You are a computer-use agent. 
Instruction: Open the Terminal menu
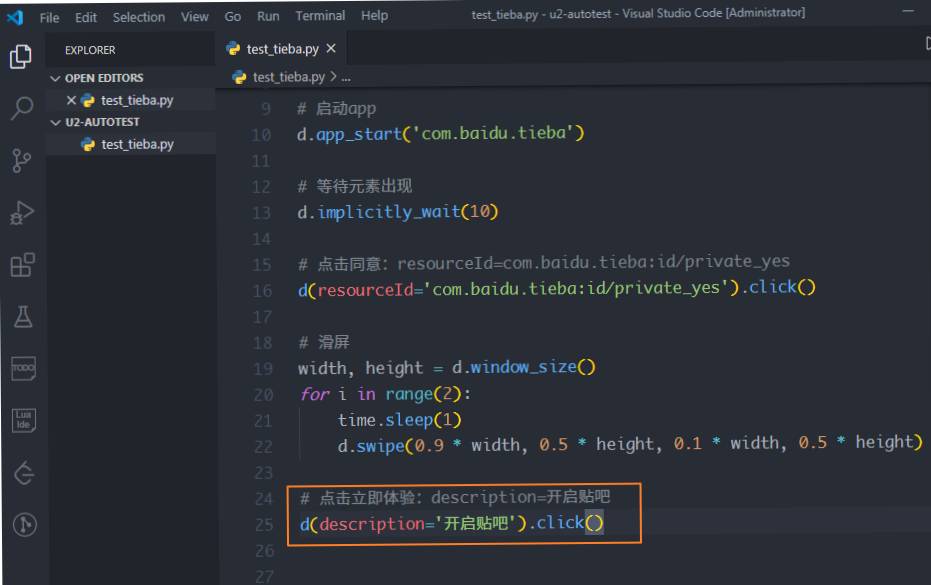point(320,16)
